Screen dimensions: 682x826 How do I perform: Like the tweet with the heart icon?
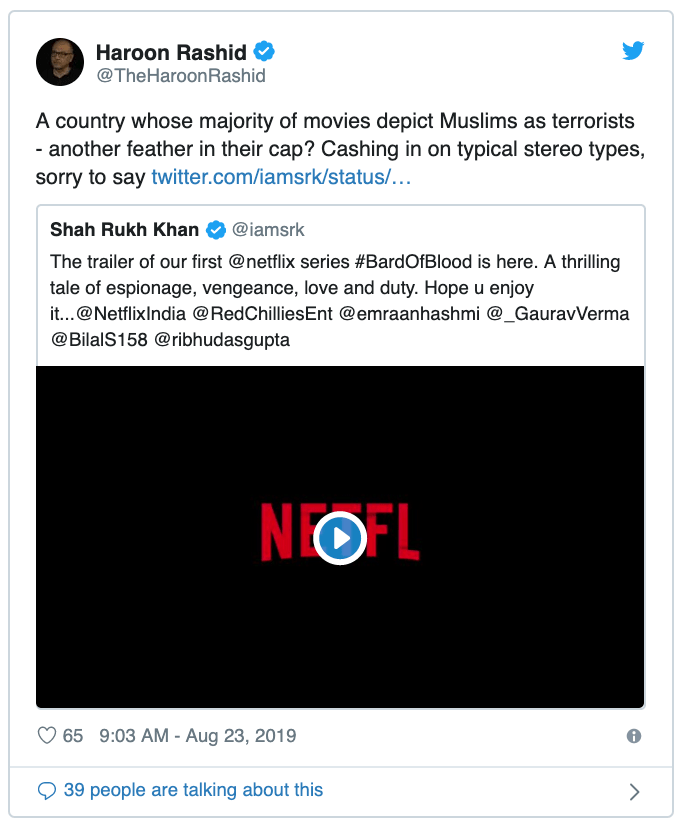47,735
